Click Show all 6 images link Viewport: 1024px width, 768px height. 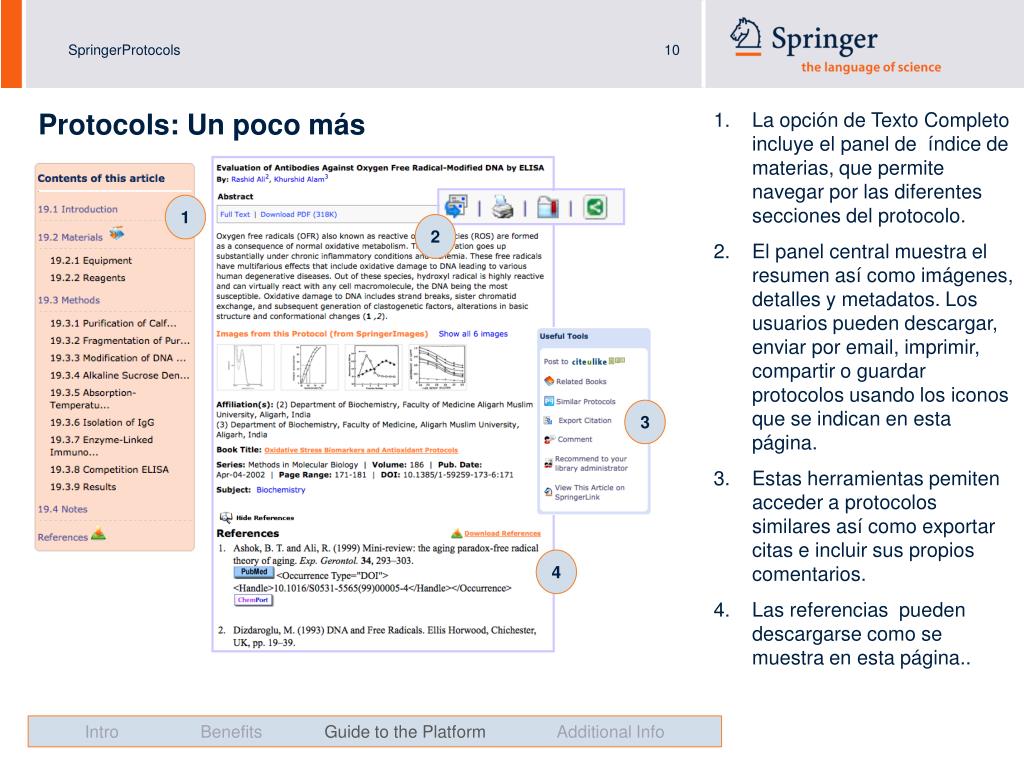[x=473, y=334]
